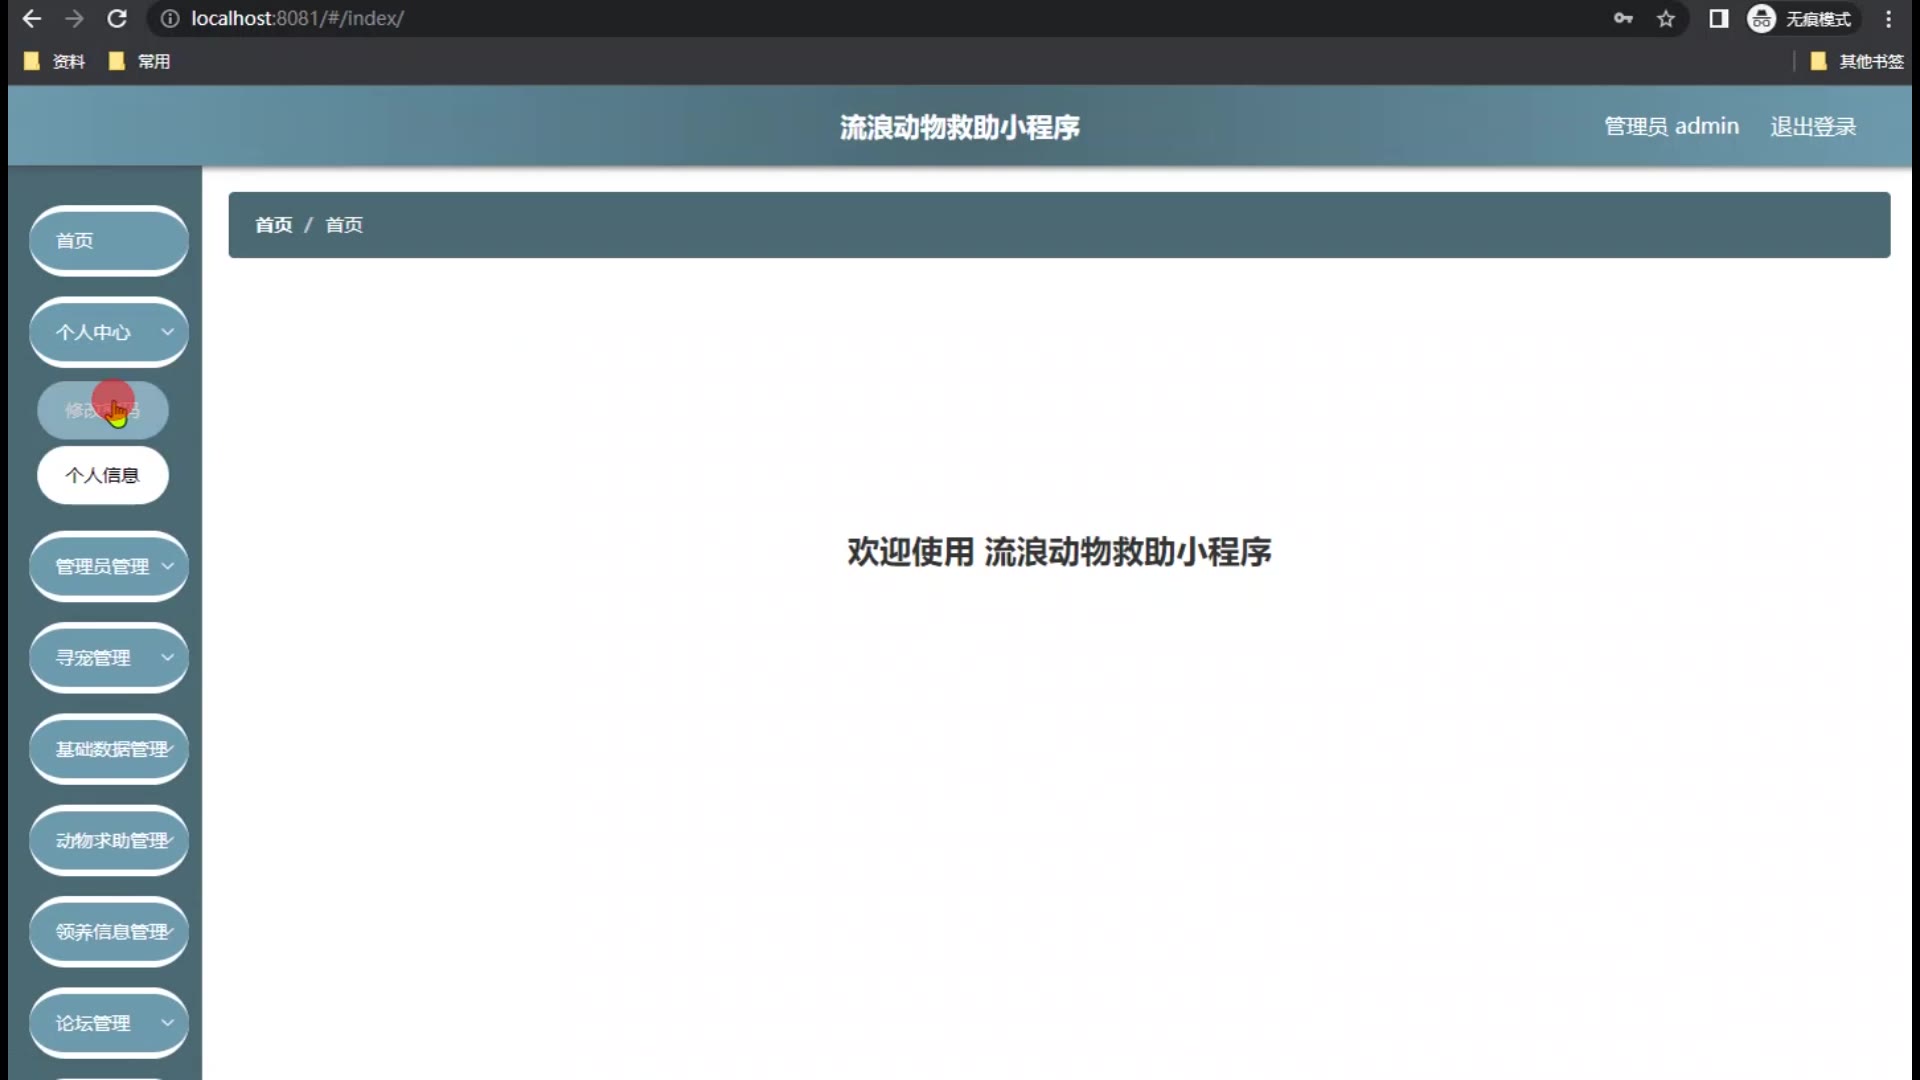Reload the page with refresh icon

point(117,19)
